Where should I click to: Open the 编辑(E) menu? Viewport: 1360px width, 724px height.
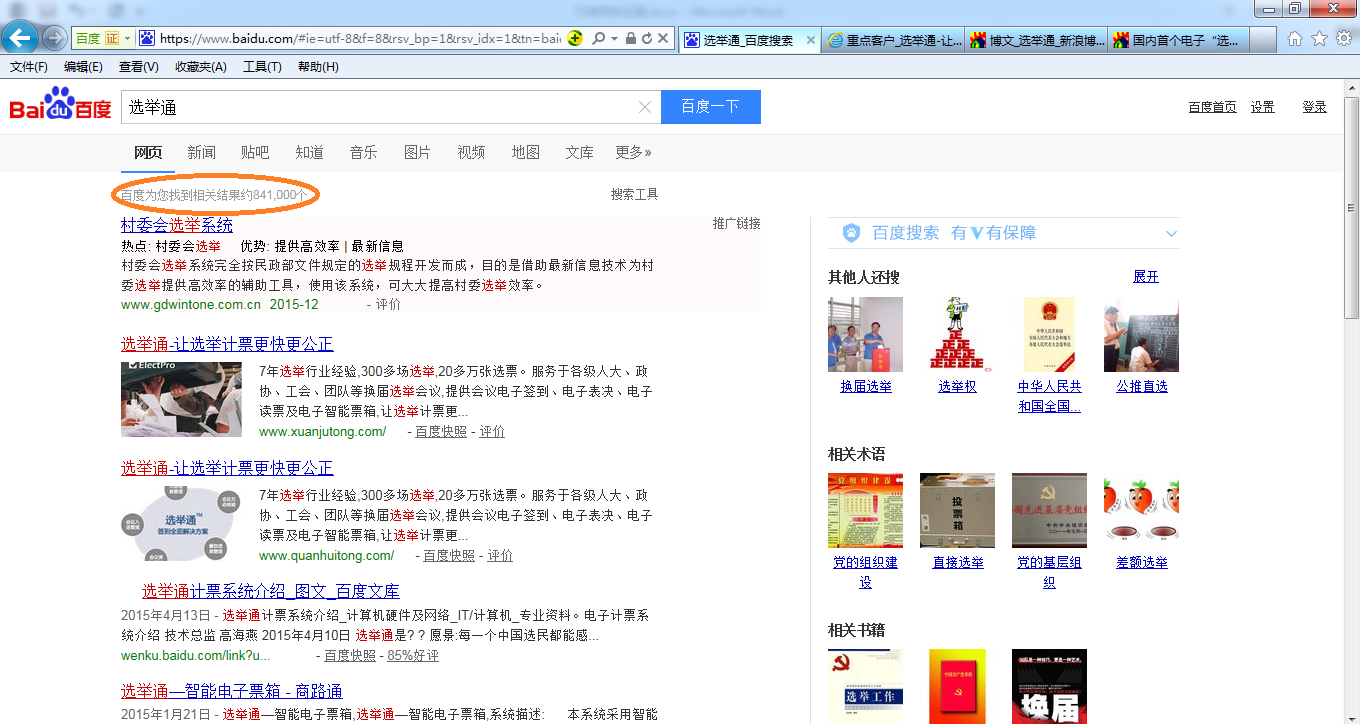pyautogui.click(x=83, y=67)
